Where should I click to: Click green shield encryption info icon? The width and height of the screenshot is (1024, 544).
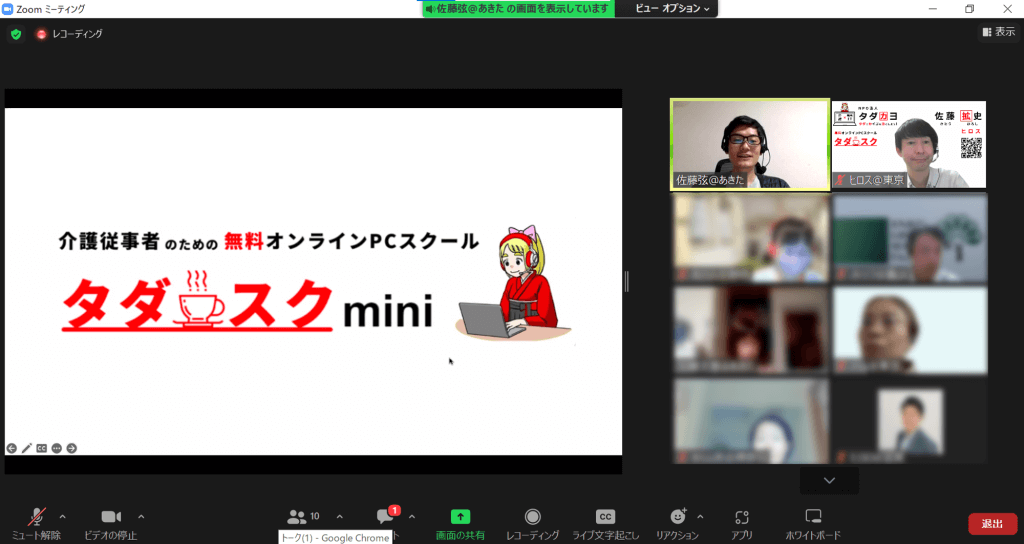pos(16,34)
